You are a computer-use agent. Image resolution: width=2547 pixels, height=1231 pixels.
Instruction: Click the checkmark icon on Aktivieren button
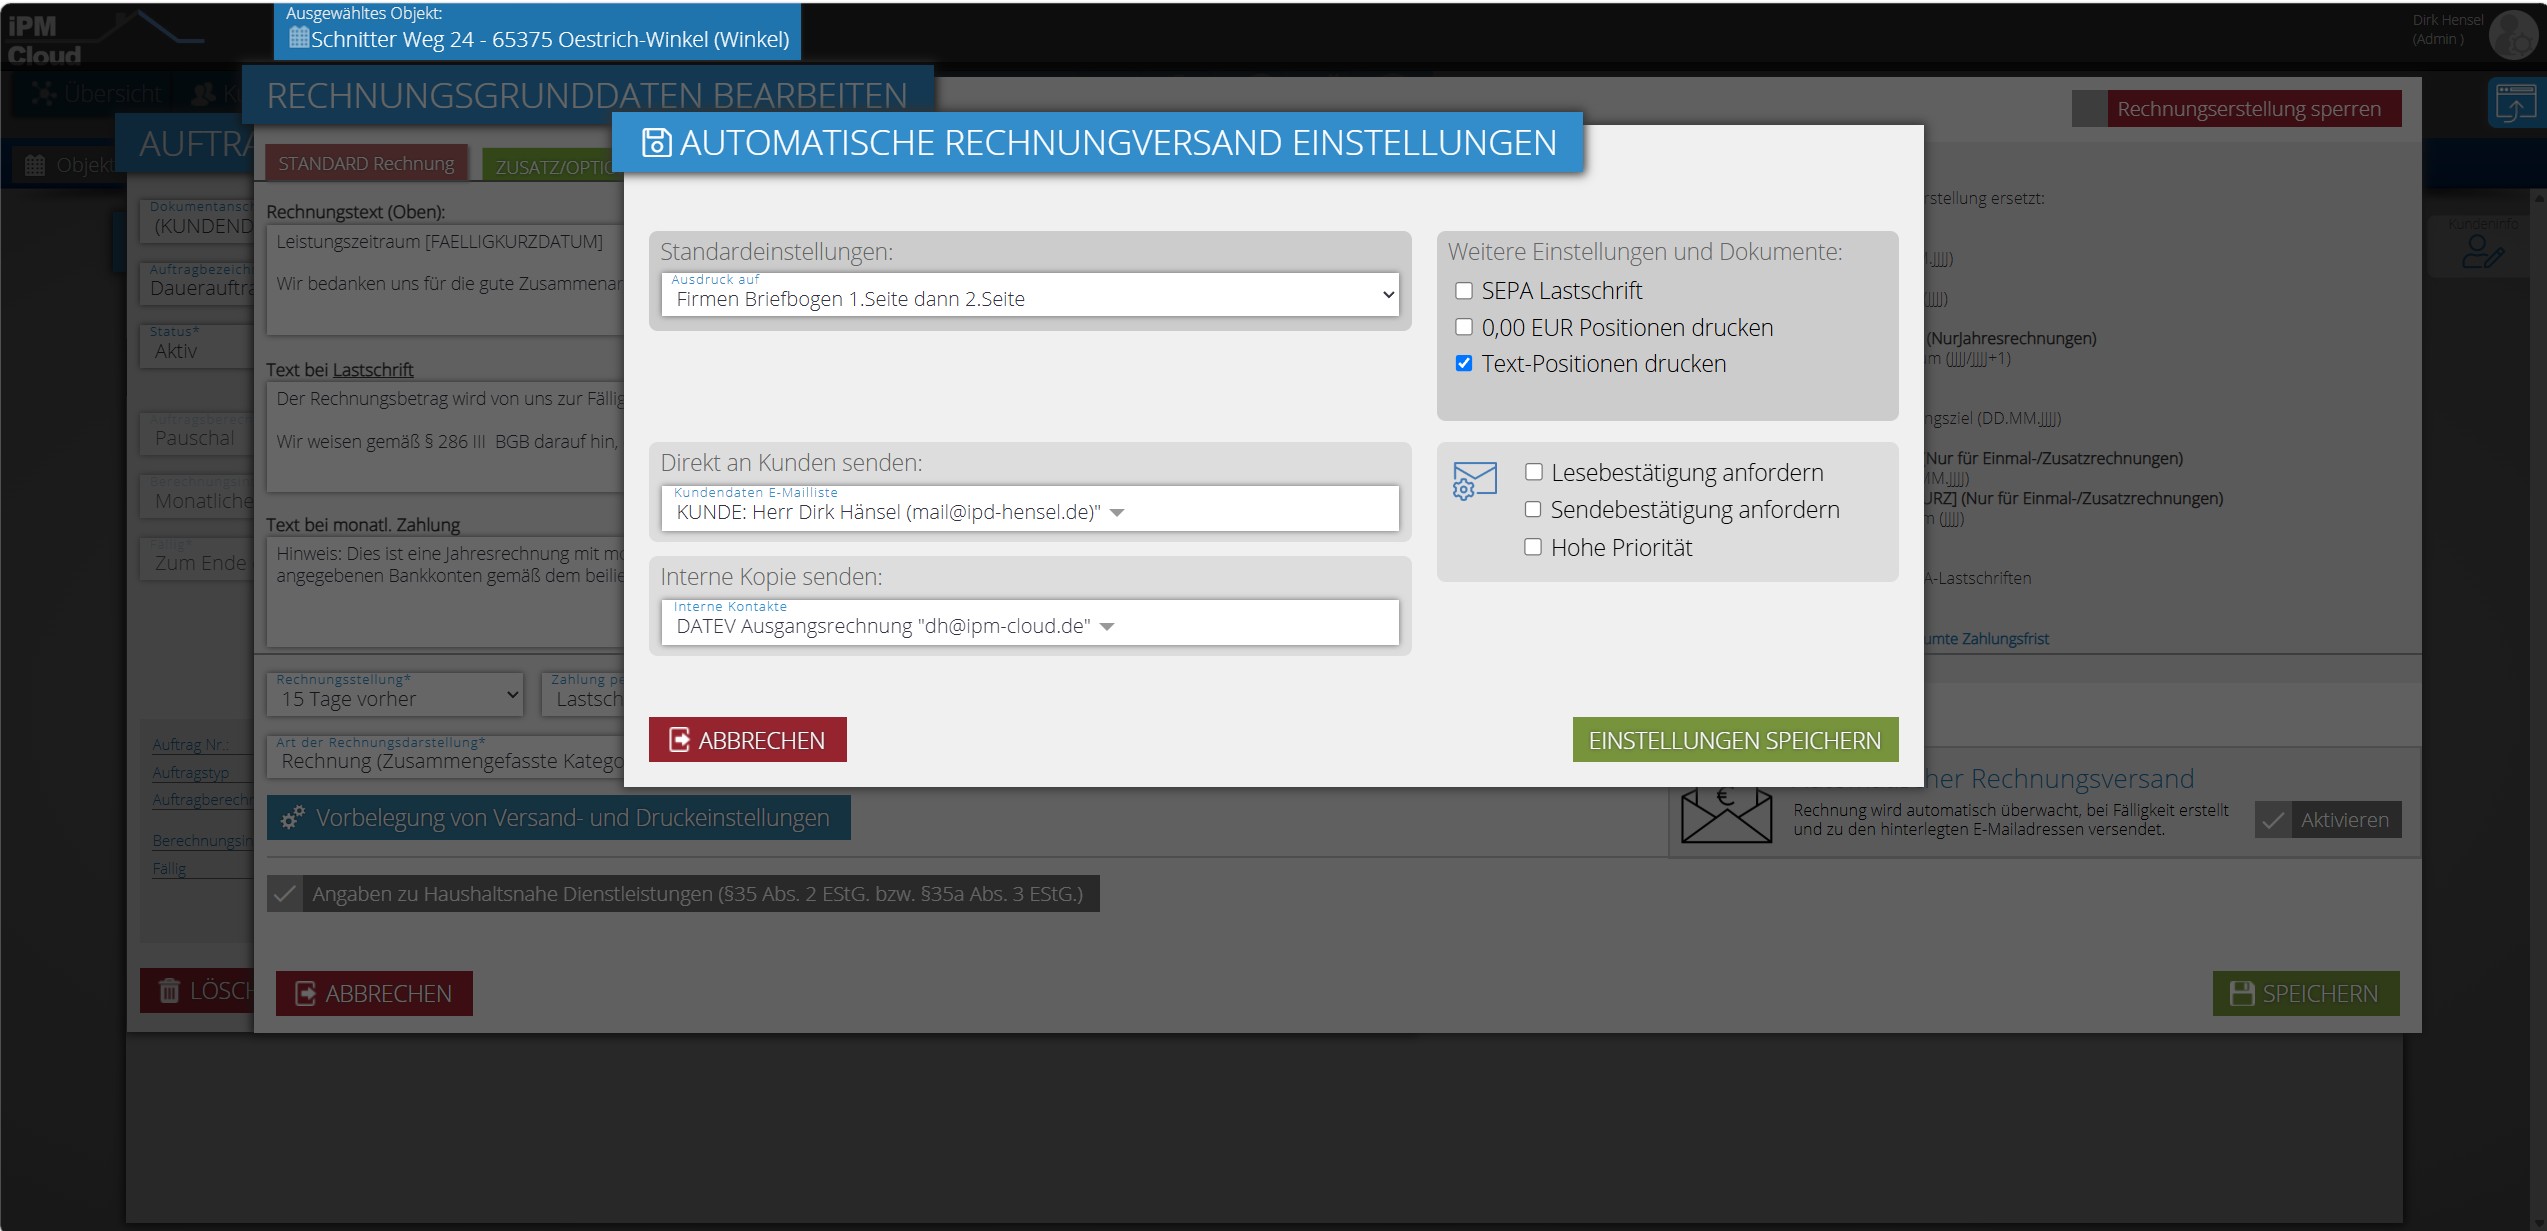click(2273, 820)
